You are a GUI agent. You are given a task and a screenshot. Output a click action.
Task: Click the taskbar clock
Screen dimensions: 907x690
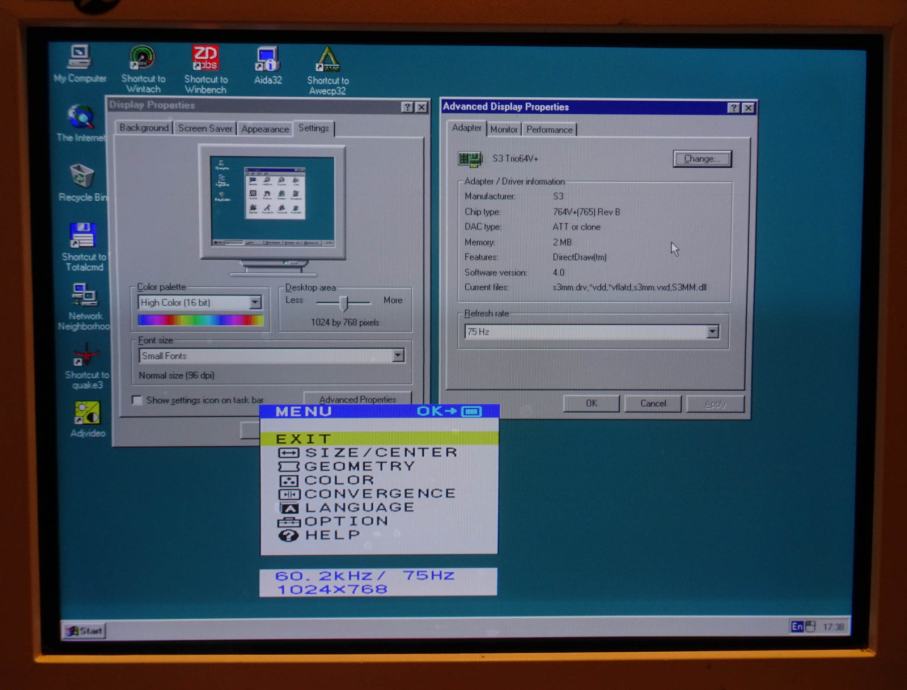pos(833,626)
